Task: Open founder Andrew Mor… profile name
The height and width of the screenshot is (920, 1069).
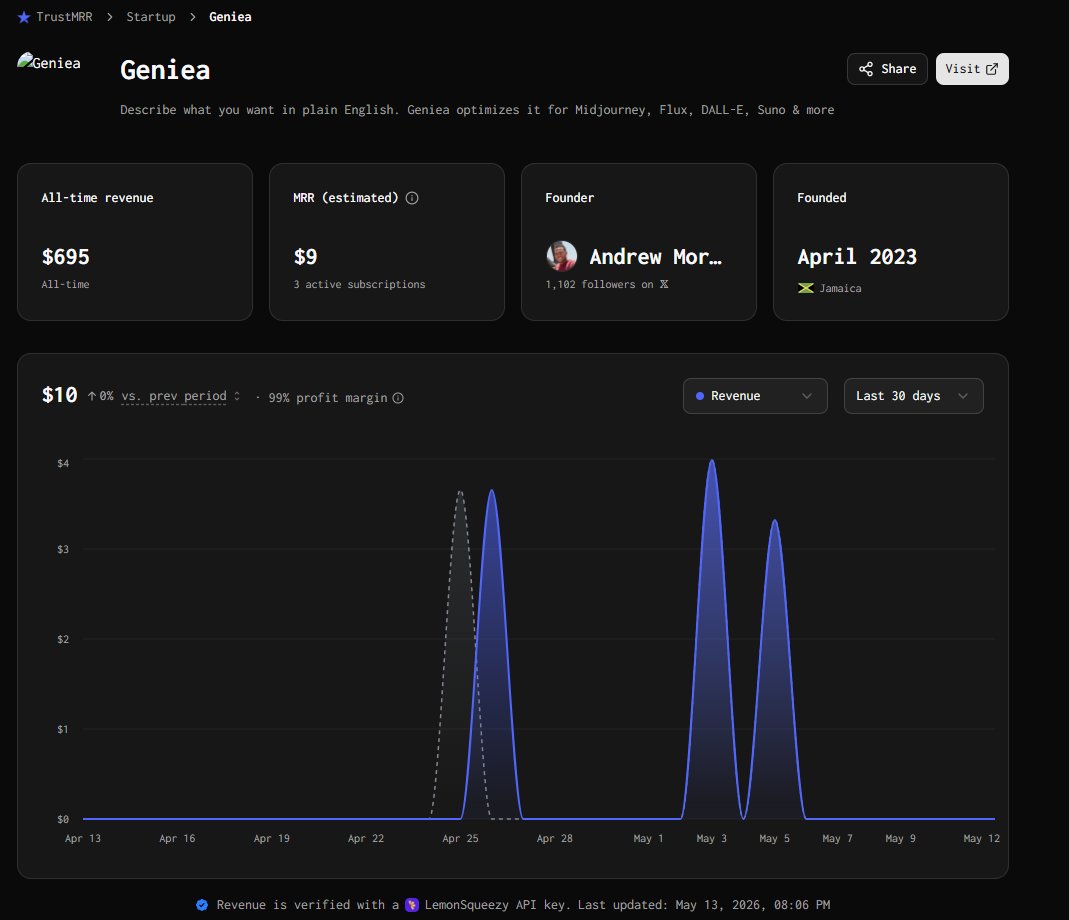Action: (655, 256)
